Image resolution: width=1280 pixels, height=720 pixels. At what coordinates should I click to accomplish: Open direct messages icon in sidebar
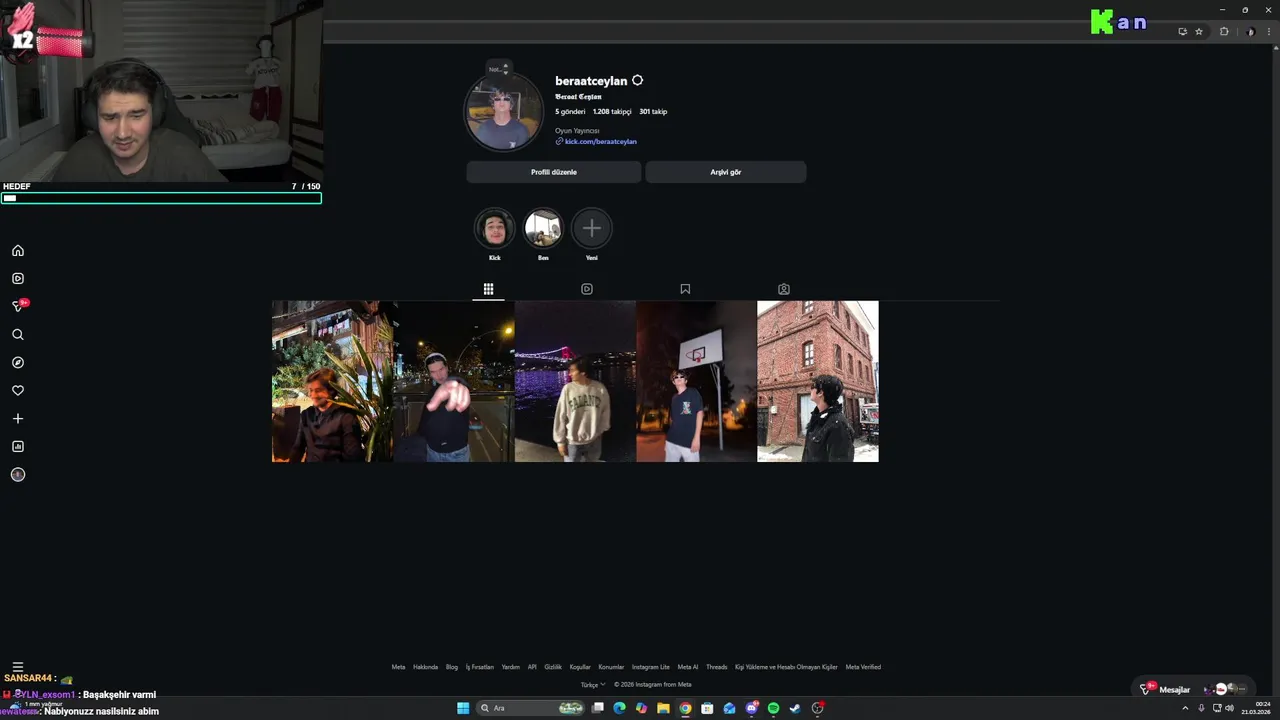[x=18, y=306]
